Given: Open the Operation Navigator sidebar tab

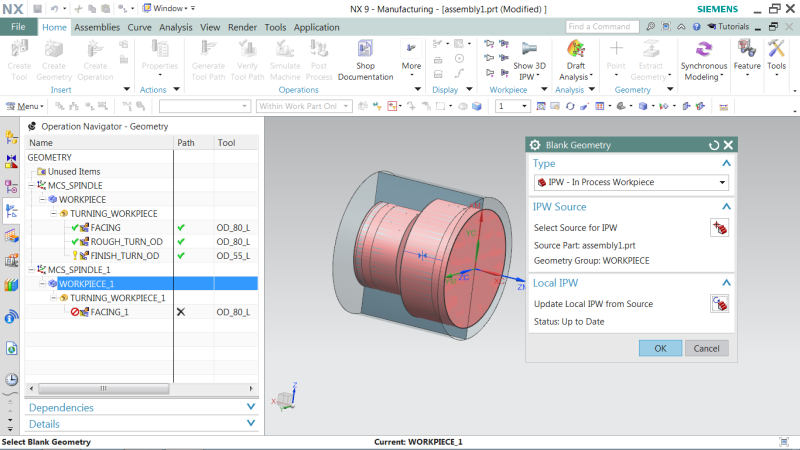Looking at the screenshot, I should pyautogui.click(x=11, y=211).
